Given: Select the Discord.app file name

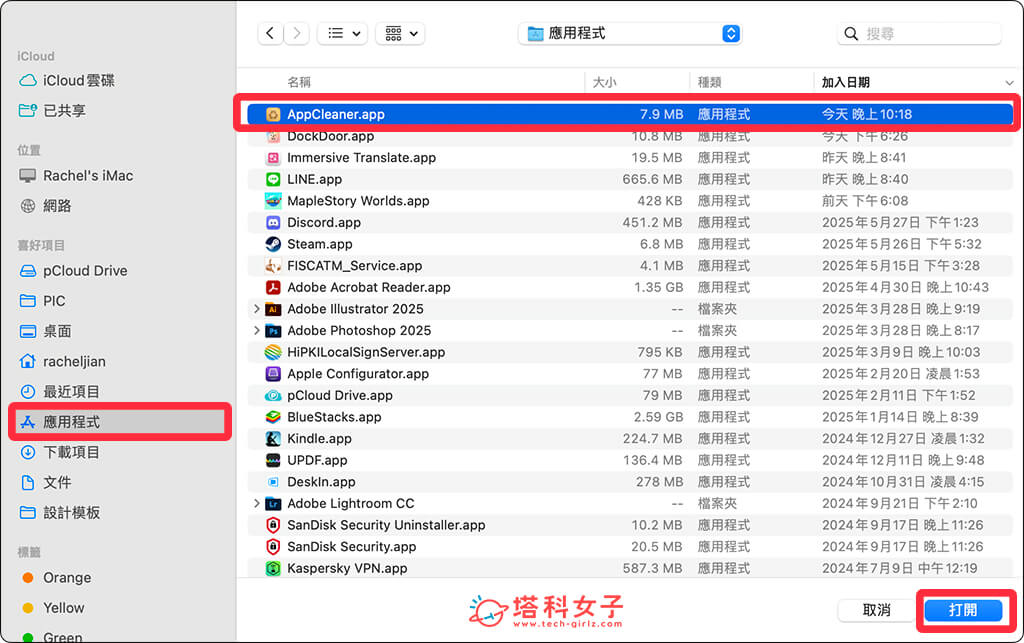Looking at the screenshot, I should click(324, 222).
